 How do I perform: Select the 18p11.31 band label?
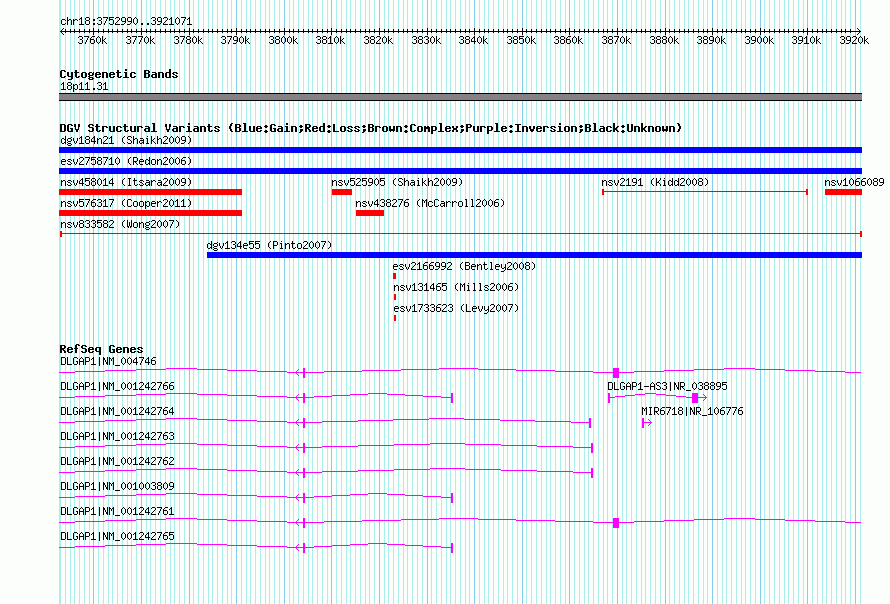84,86
